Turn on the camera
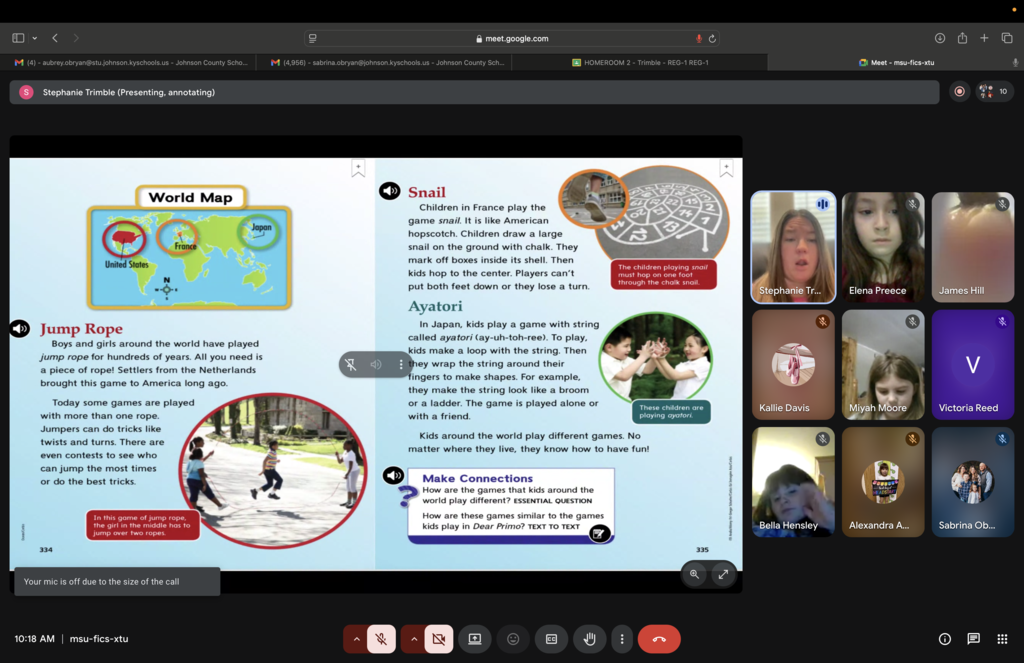Viewport: 1024px width, 663px height. (x=438, y=639)
